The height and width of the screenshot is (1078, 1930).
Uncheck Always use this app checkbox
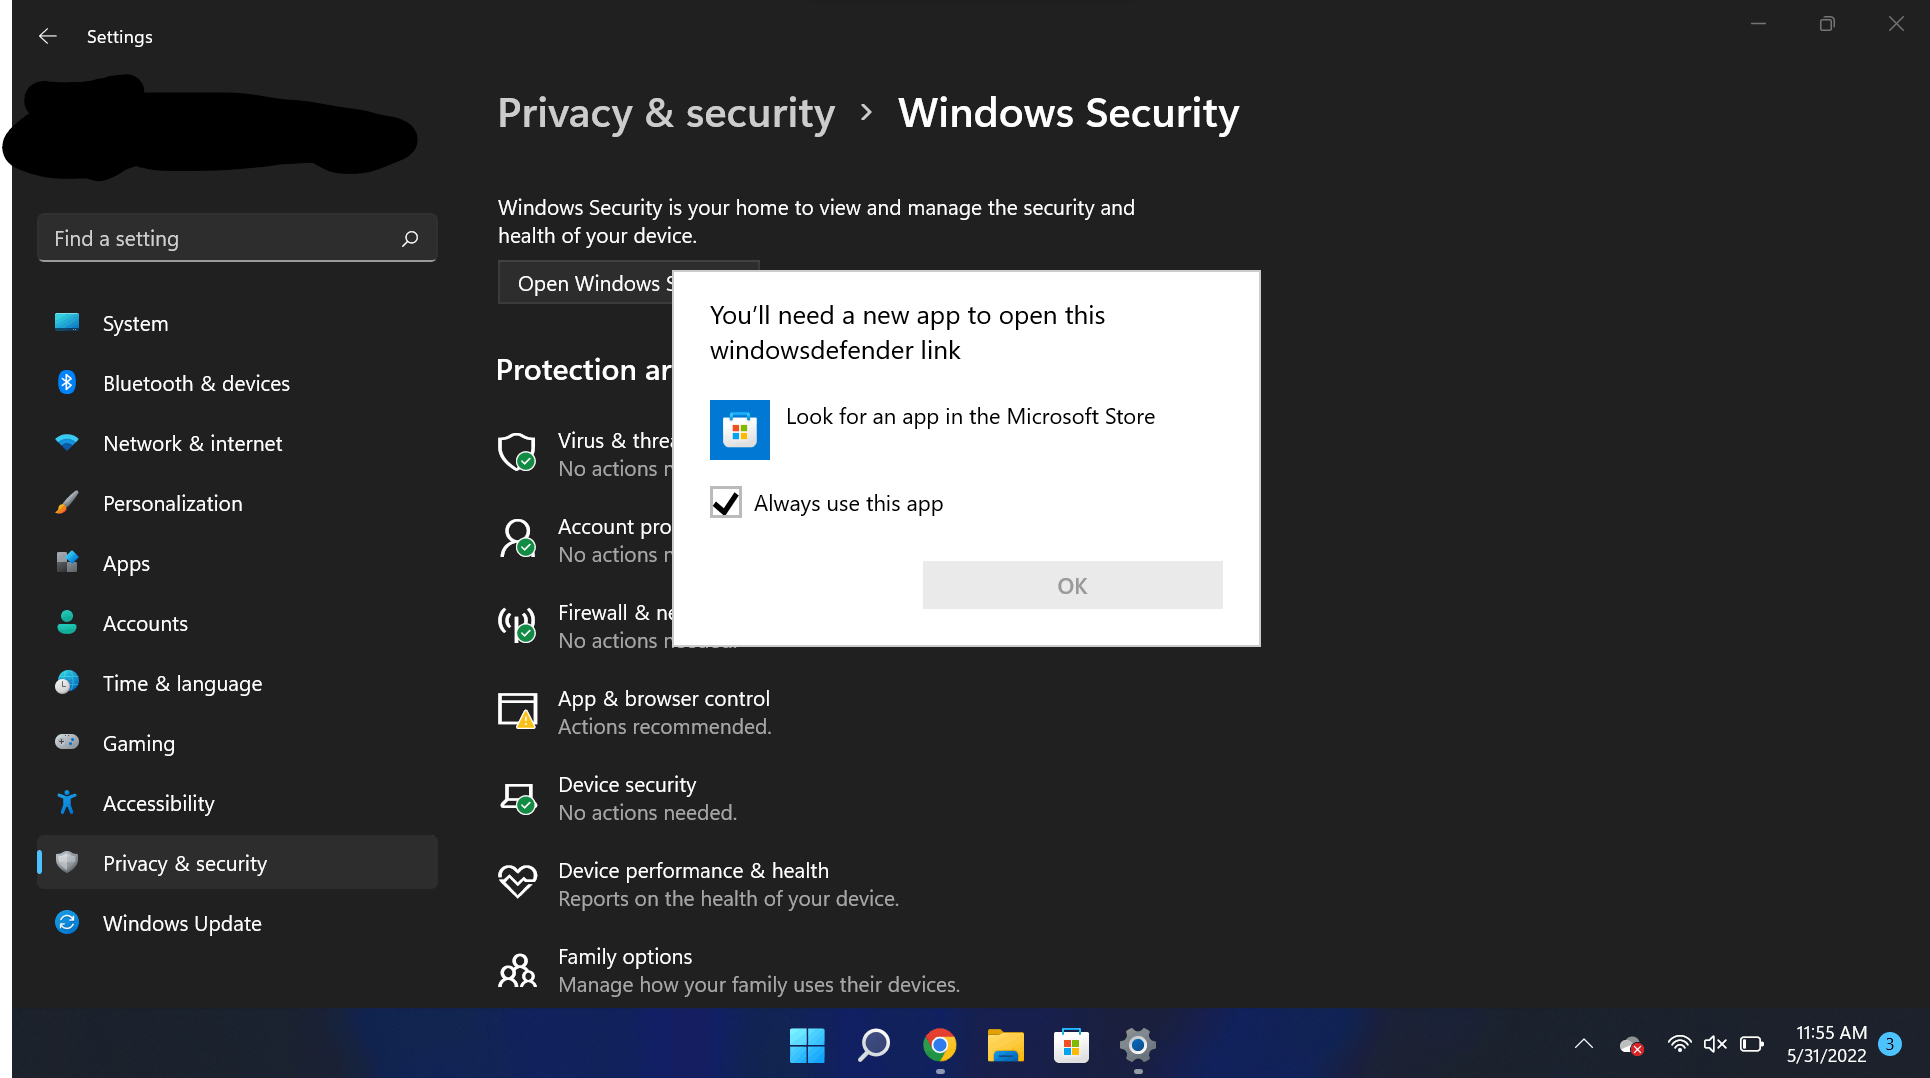click(x=726, y=502)
